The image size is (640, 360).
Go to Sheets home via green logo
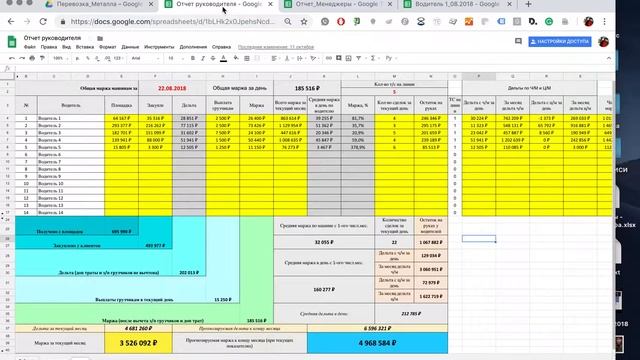coord(12,42)
